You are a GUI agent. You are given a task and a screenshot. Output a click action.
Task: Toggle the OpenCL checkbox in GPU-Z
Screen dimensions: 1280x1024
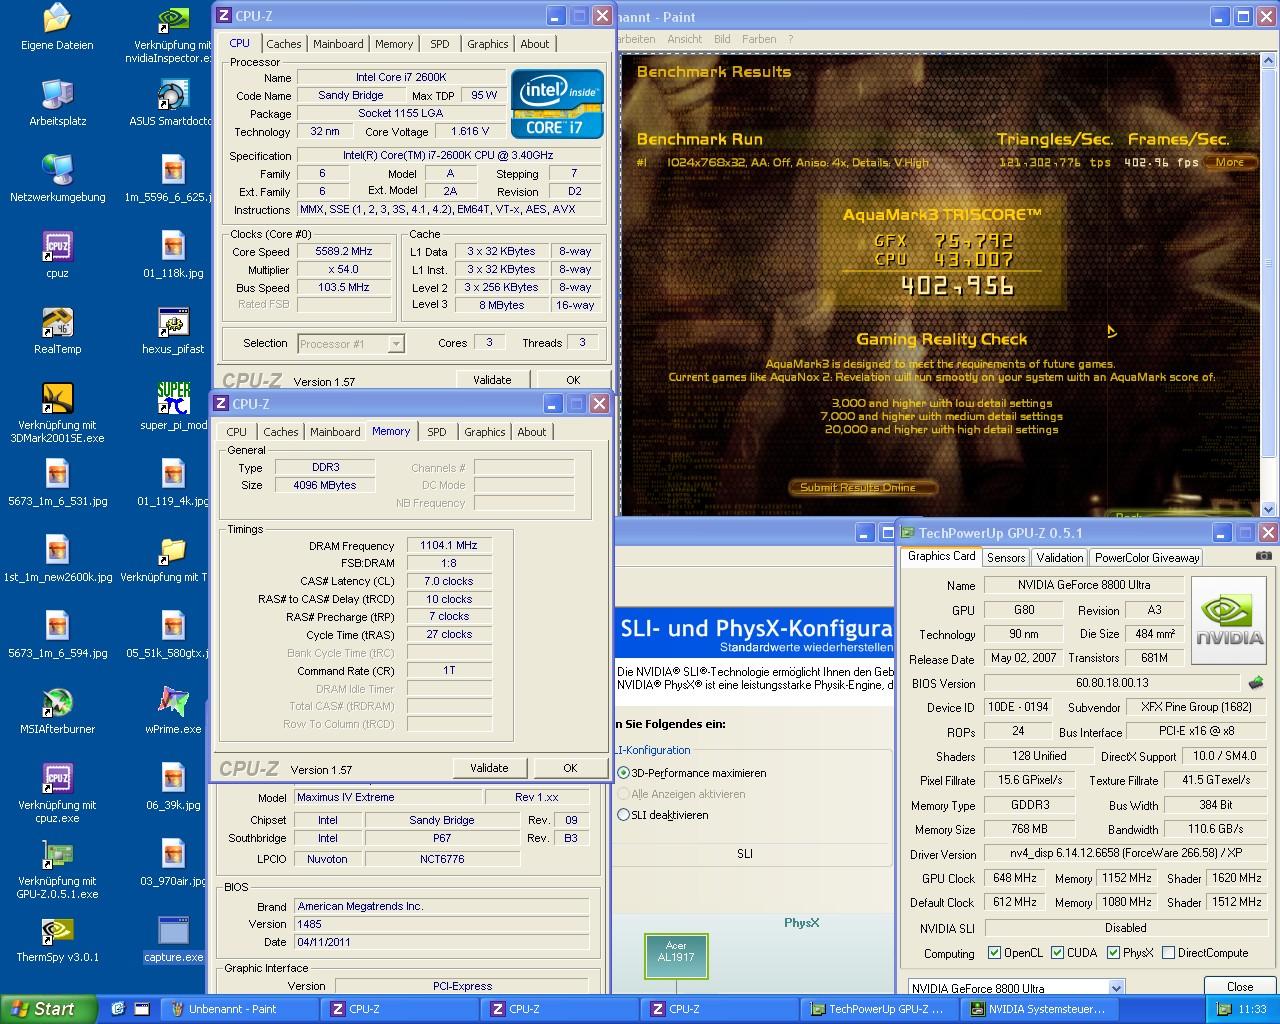click(x=994, y=953)
